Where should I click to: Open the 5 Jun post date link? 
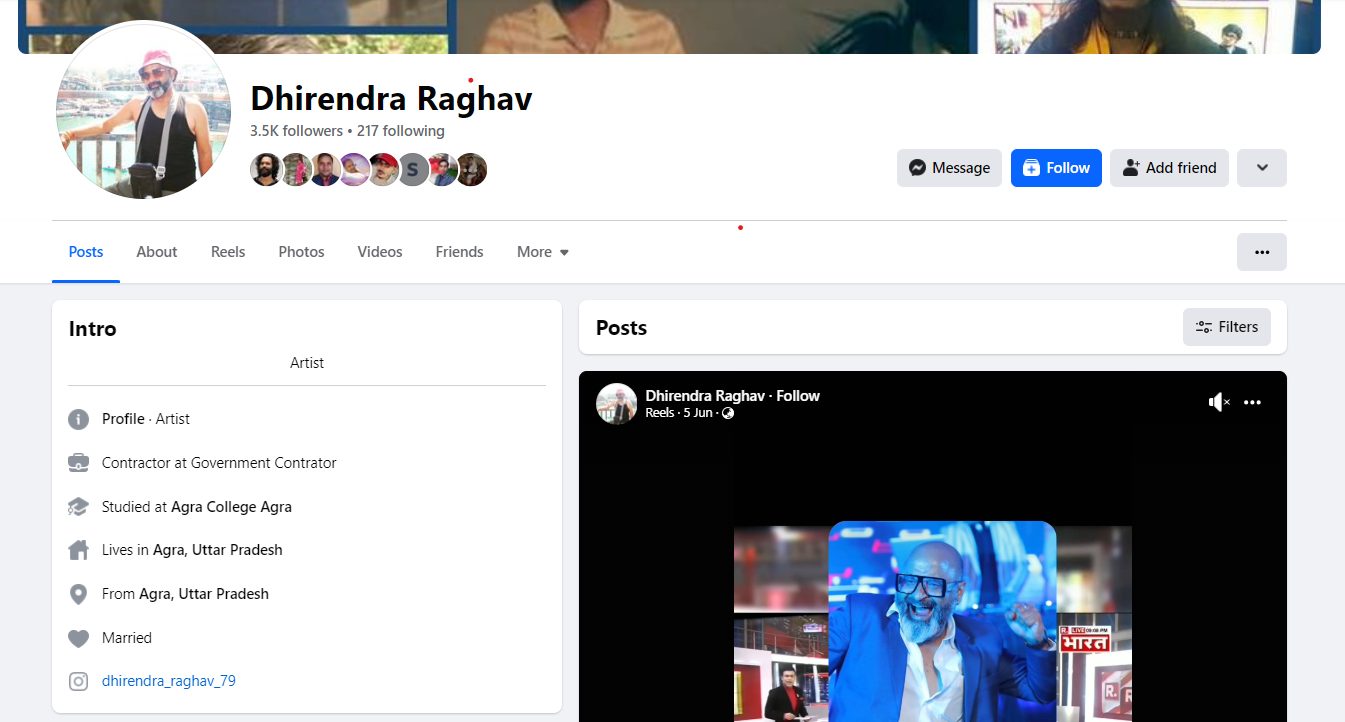(x=697, y=413)
